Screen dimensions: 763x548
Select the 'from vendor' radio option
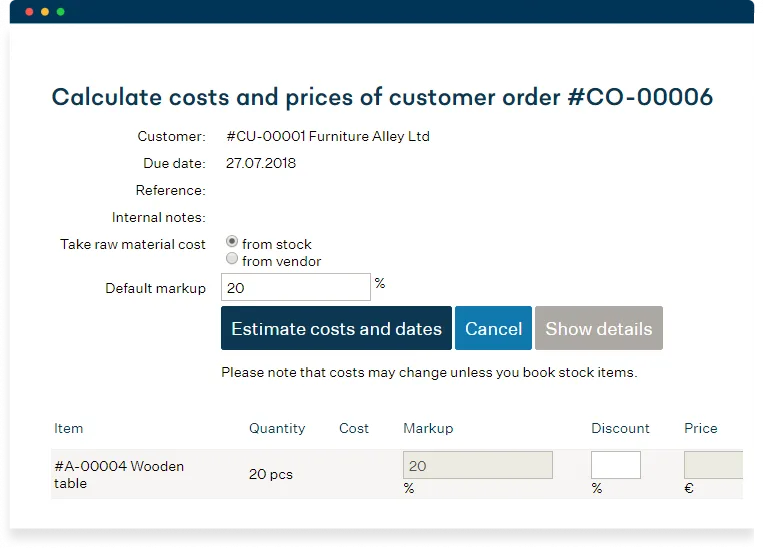(x=232, y=258)
